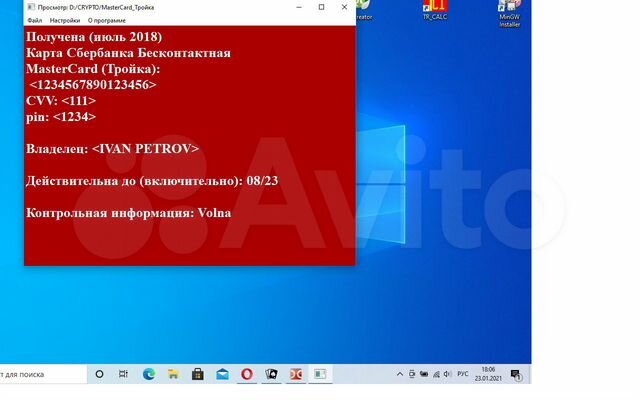Click the Контрольная информация: Volna line

(129, 213)
